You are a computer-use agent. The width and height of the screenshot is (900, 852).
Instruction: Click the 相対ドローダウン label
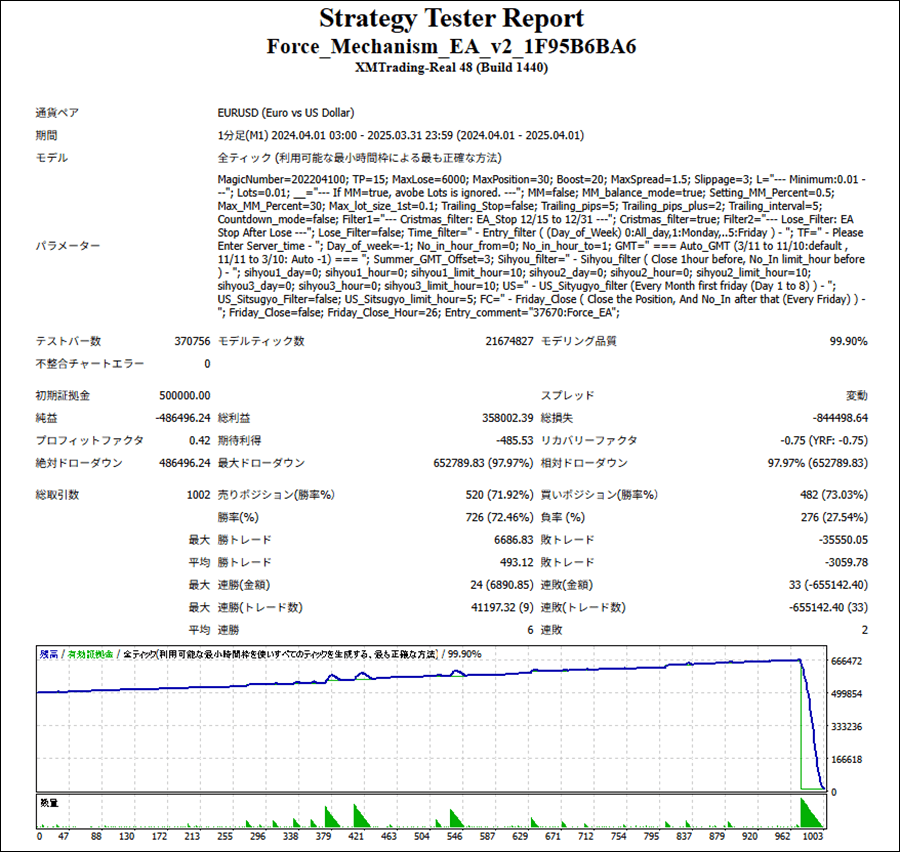tap(584, 463)
